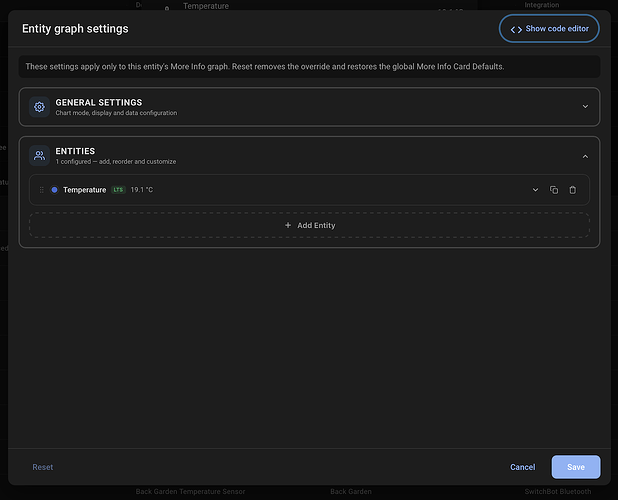The image size is (618, 500).
Task: Click the Temperature entity name
Action: coord(84,190)
